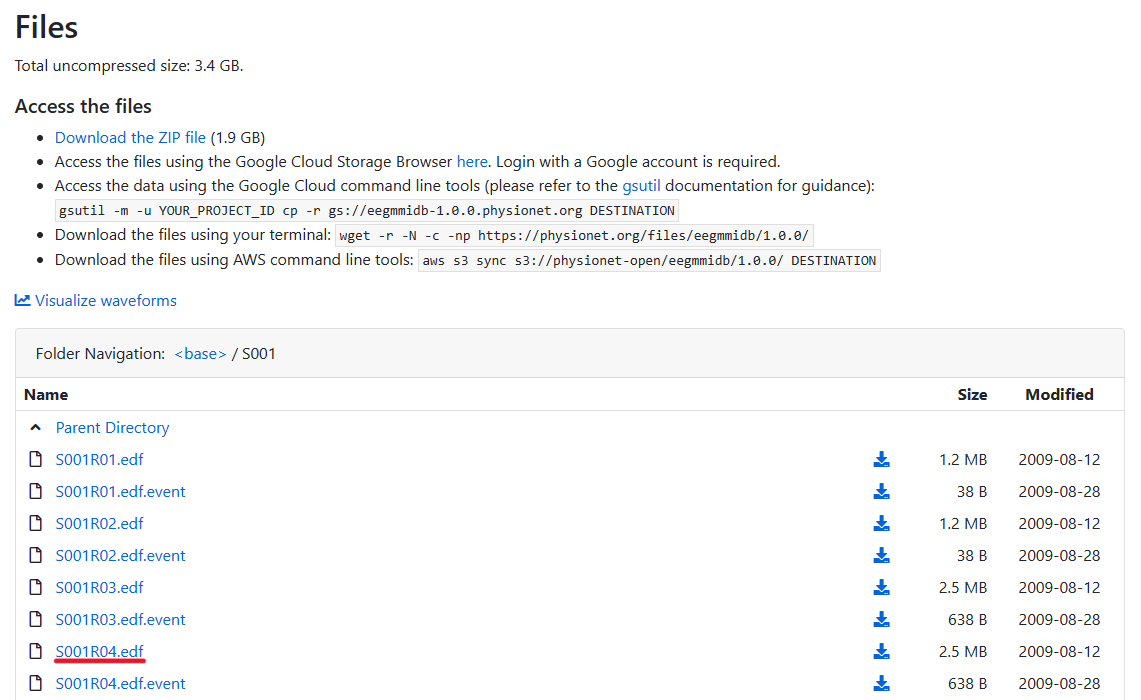This screenshot has height=700, width=1141.
Task: Go up using Parent Directory caret
Action: click(36, 428)
